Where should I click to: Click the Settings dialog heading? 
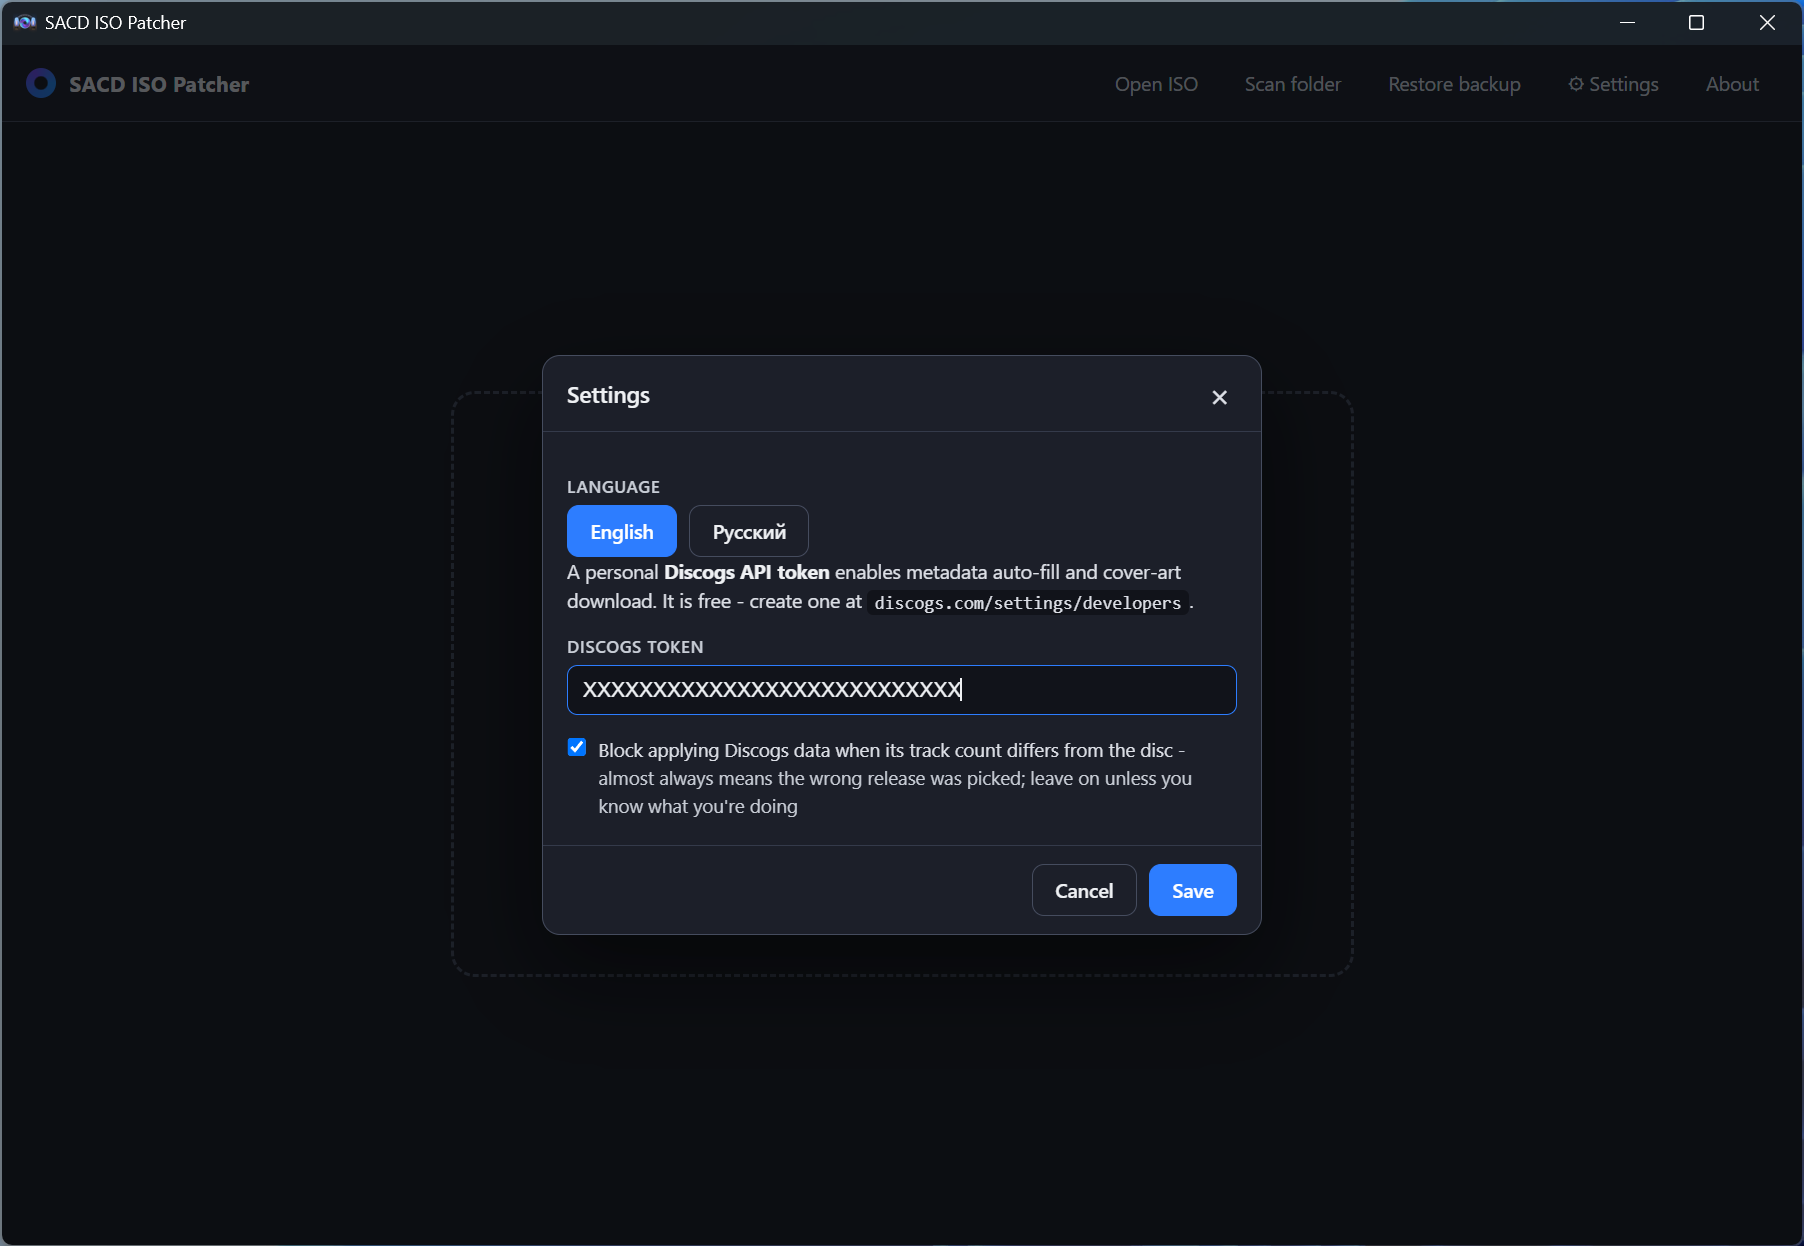[608, 395]
